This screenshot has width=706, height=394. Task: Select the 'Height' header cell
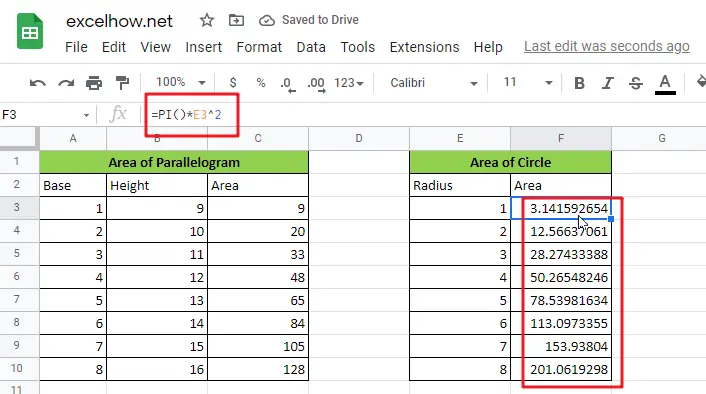coord(157,185)
